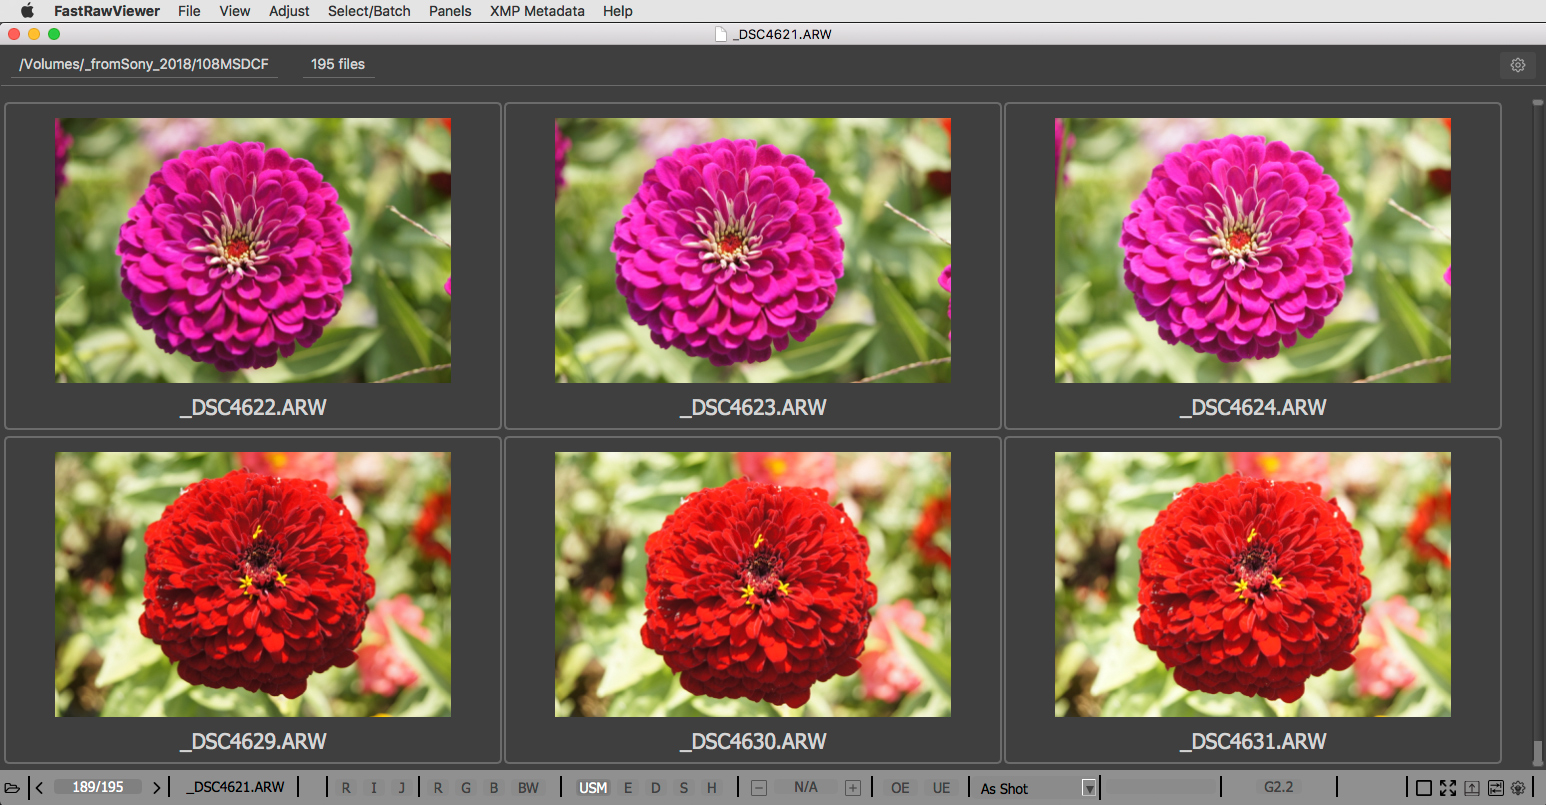The image size is (1546, 805).
Task: Open the settings gear at top right
Action: pos(1517,65)
